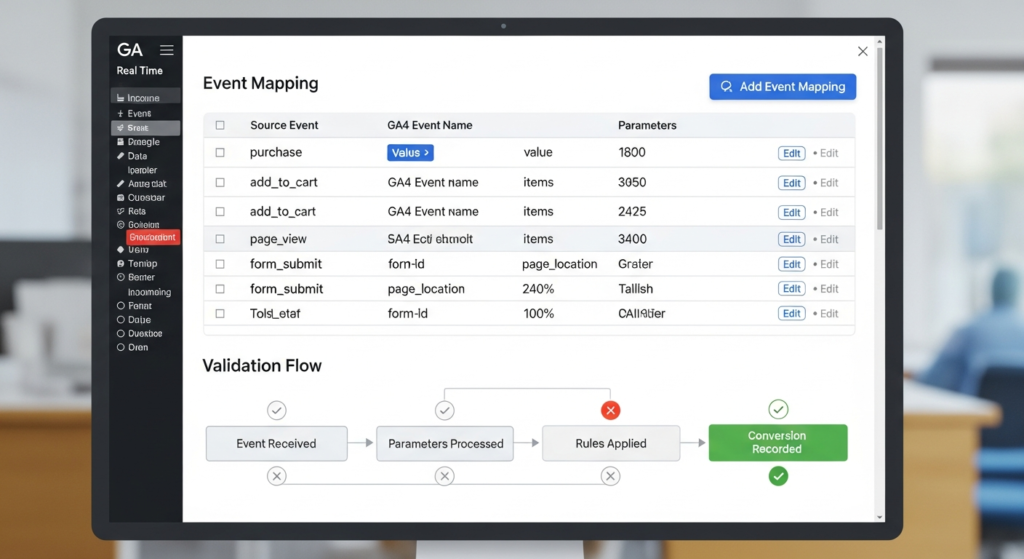
Task: Click the red X above Rules Applied
Action: click(611, 410)
